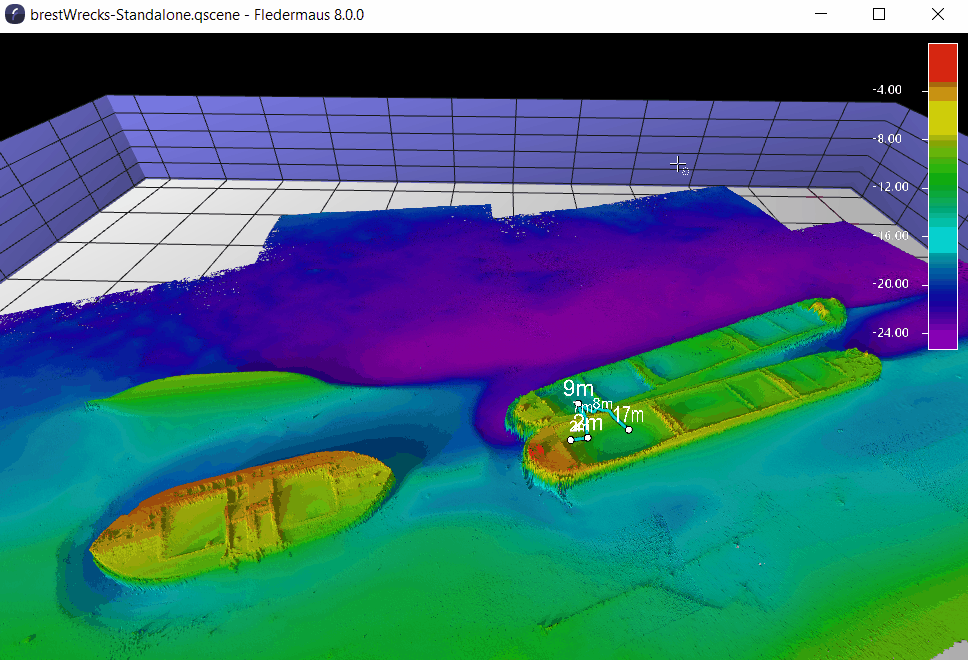Pick the cyan band near -16.00
The image size is (968, 660).
[942, 241]
